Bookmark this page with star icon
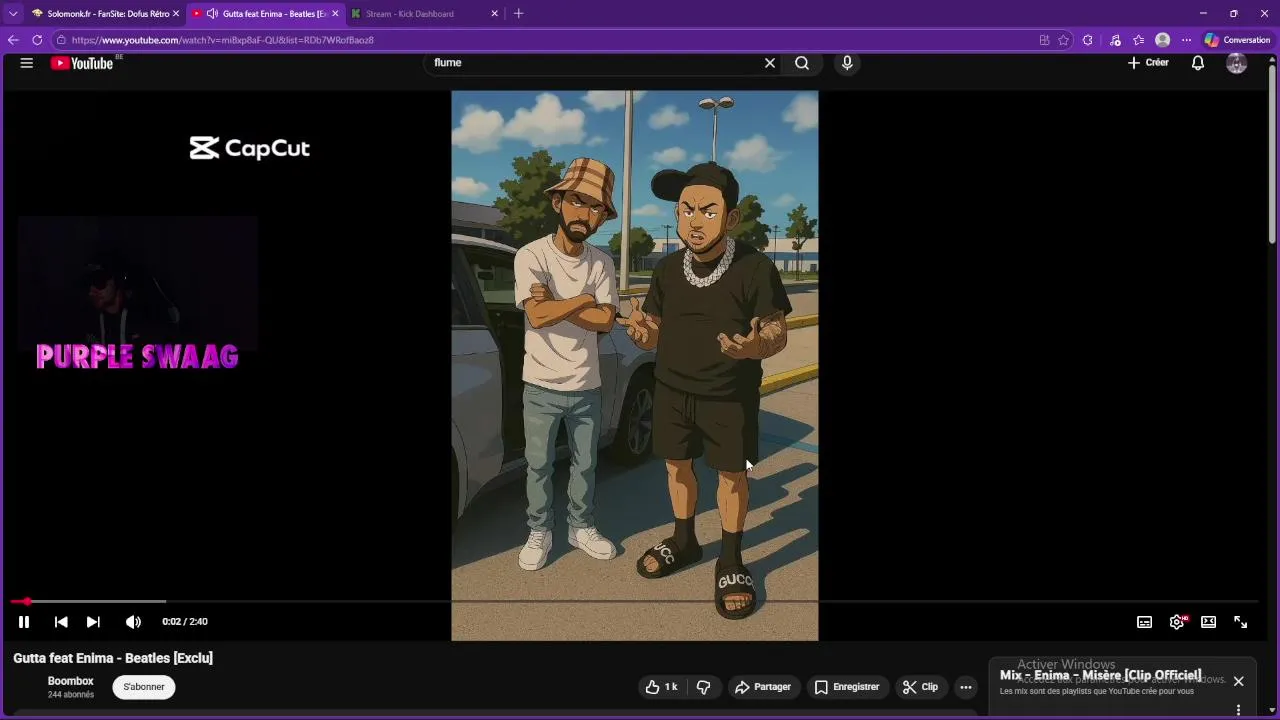The width and height of the screenshot is (1280, 720). point(1063,40)
